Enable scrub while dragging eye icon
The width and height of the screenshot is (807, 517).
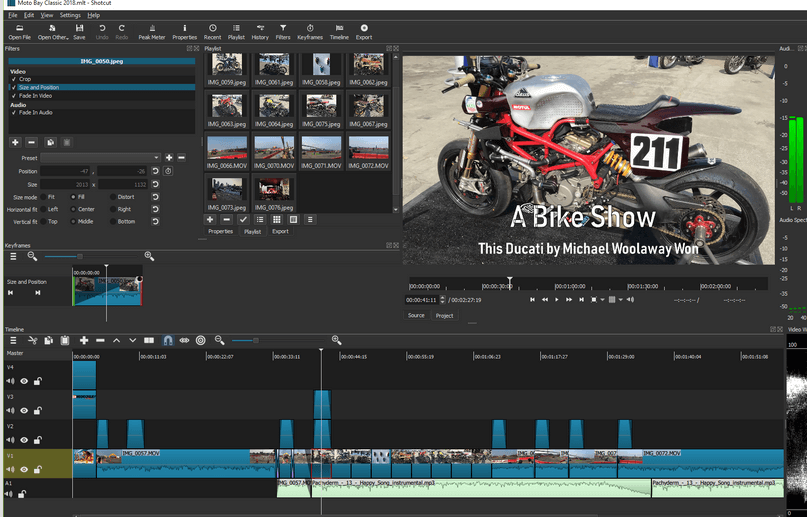(x=184, y=340)
